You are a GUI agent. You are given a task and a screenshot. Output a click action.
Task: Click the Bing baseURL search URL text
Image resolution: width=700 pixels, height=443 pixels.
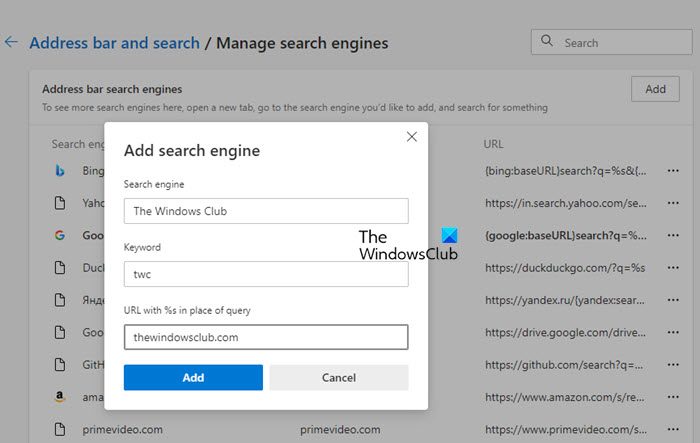pos(566,171)
